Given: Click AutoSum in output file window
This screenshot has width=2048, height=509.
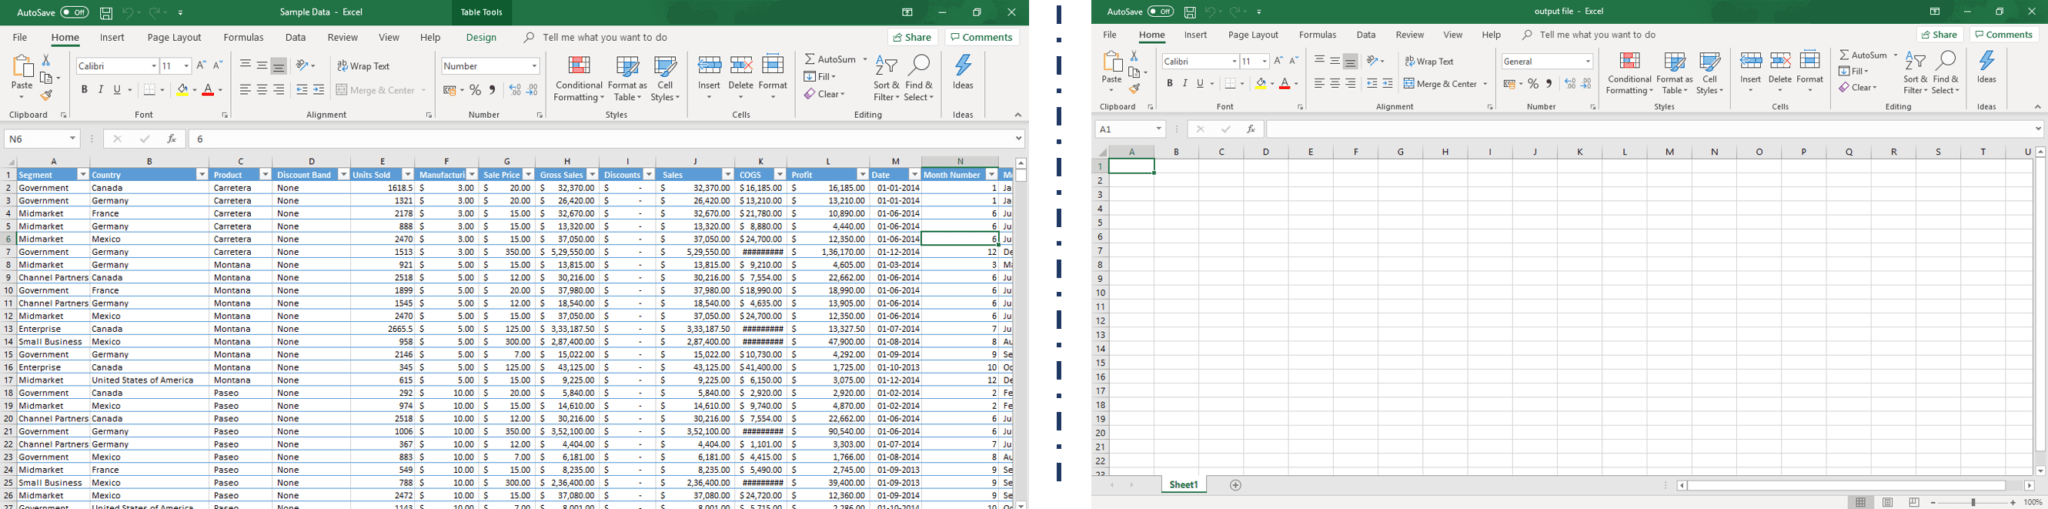Looking at the screenshot, I should [x=1862, y=55].
